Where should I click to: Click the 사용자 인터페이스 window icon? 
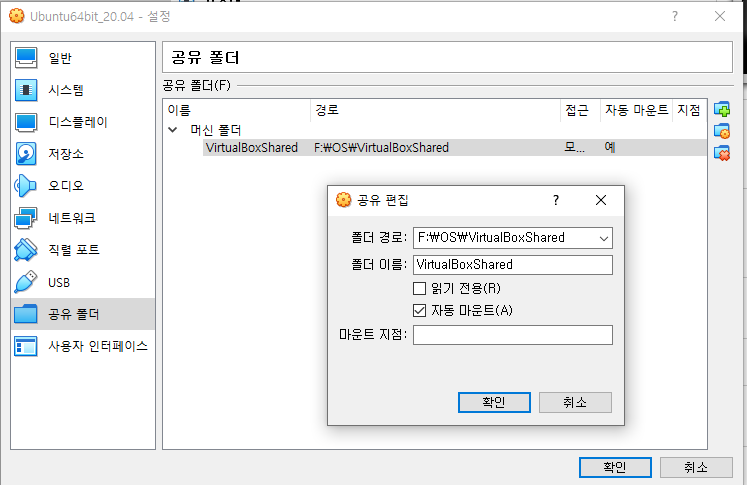(x=26, y=346)
